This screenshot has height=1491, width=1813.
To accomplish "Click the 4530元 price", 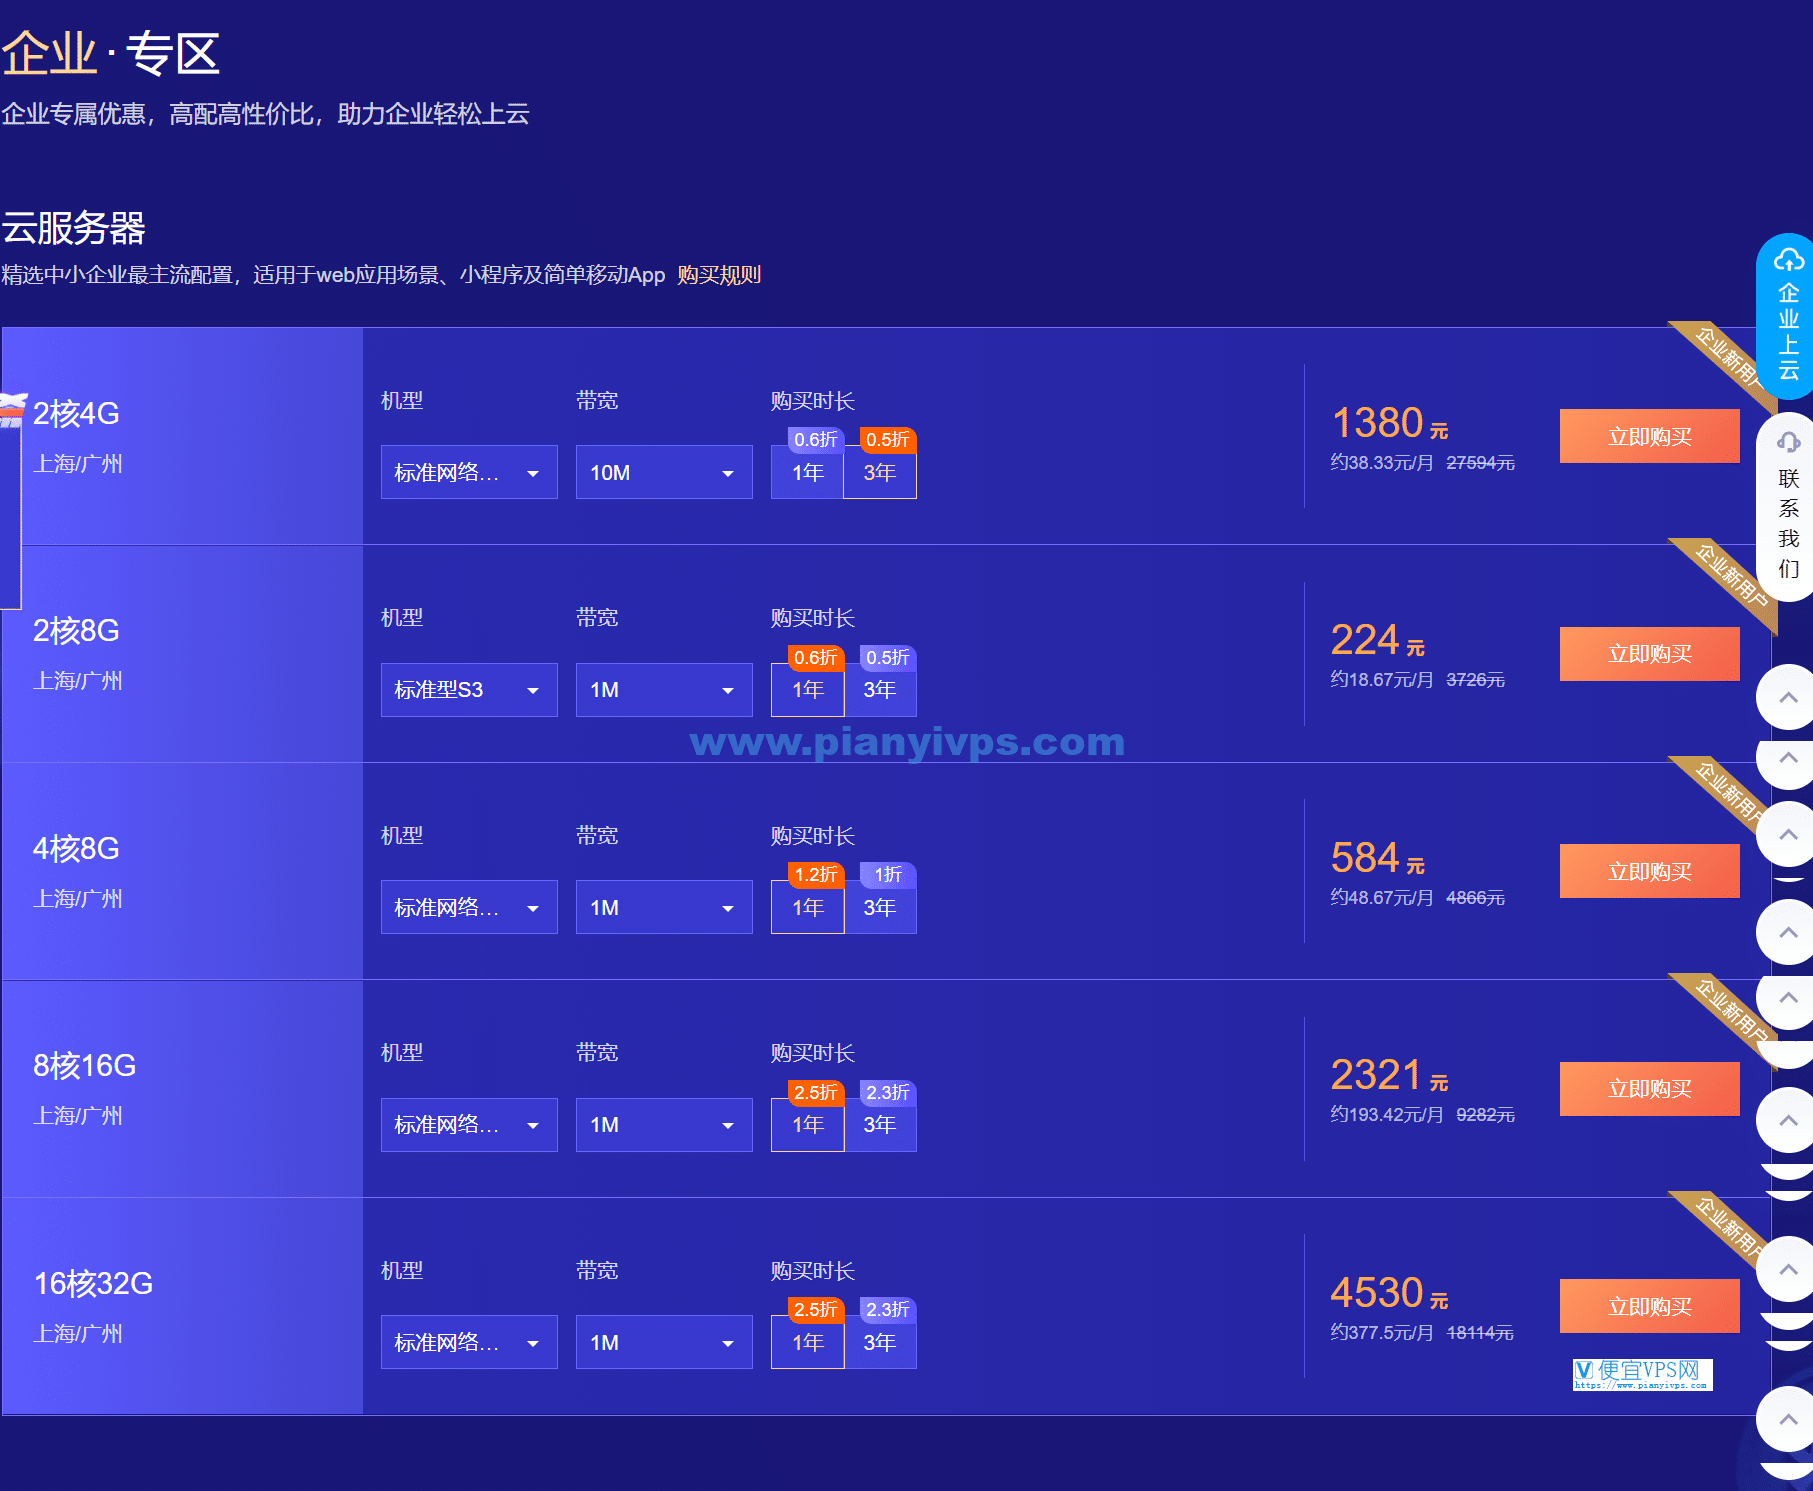I will [1389, 1293].
